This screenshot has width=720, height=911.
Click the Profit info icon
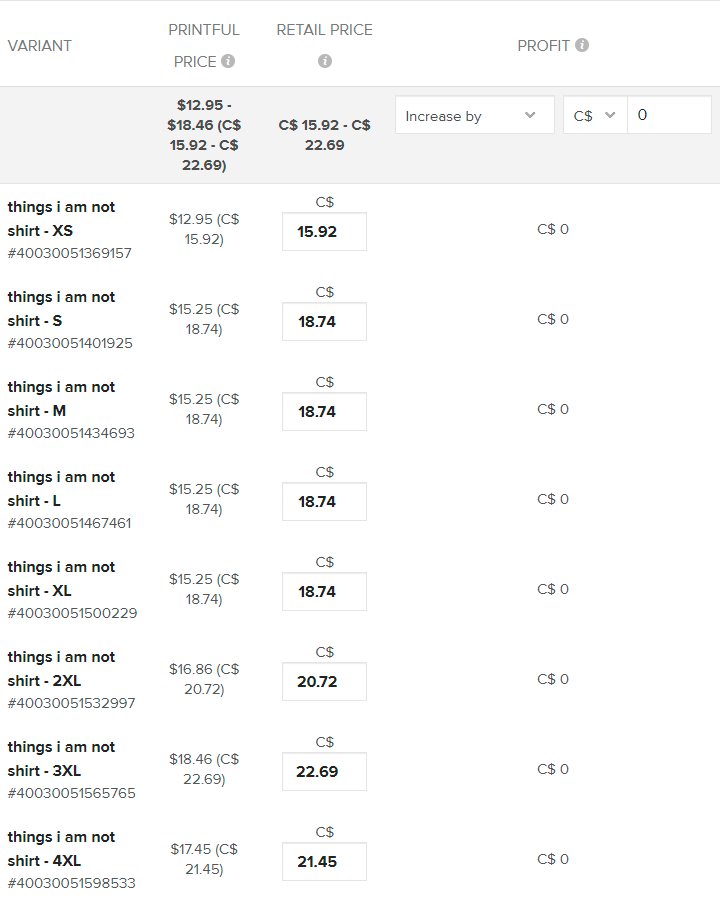[582, 45]
